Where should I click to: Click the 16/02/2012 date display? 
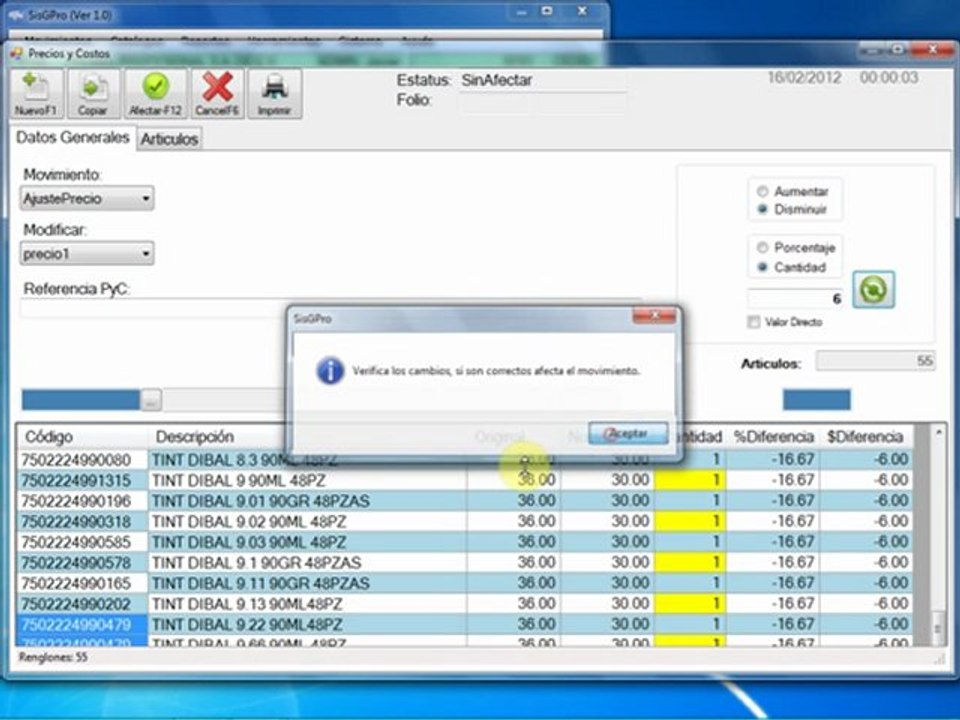point(804,78)
